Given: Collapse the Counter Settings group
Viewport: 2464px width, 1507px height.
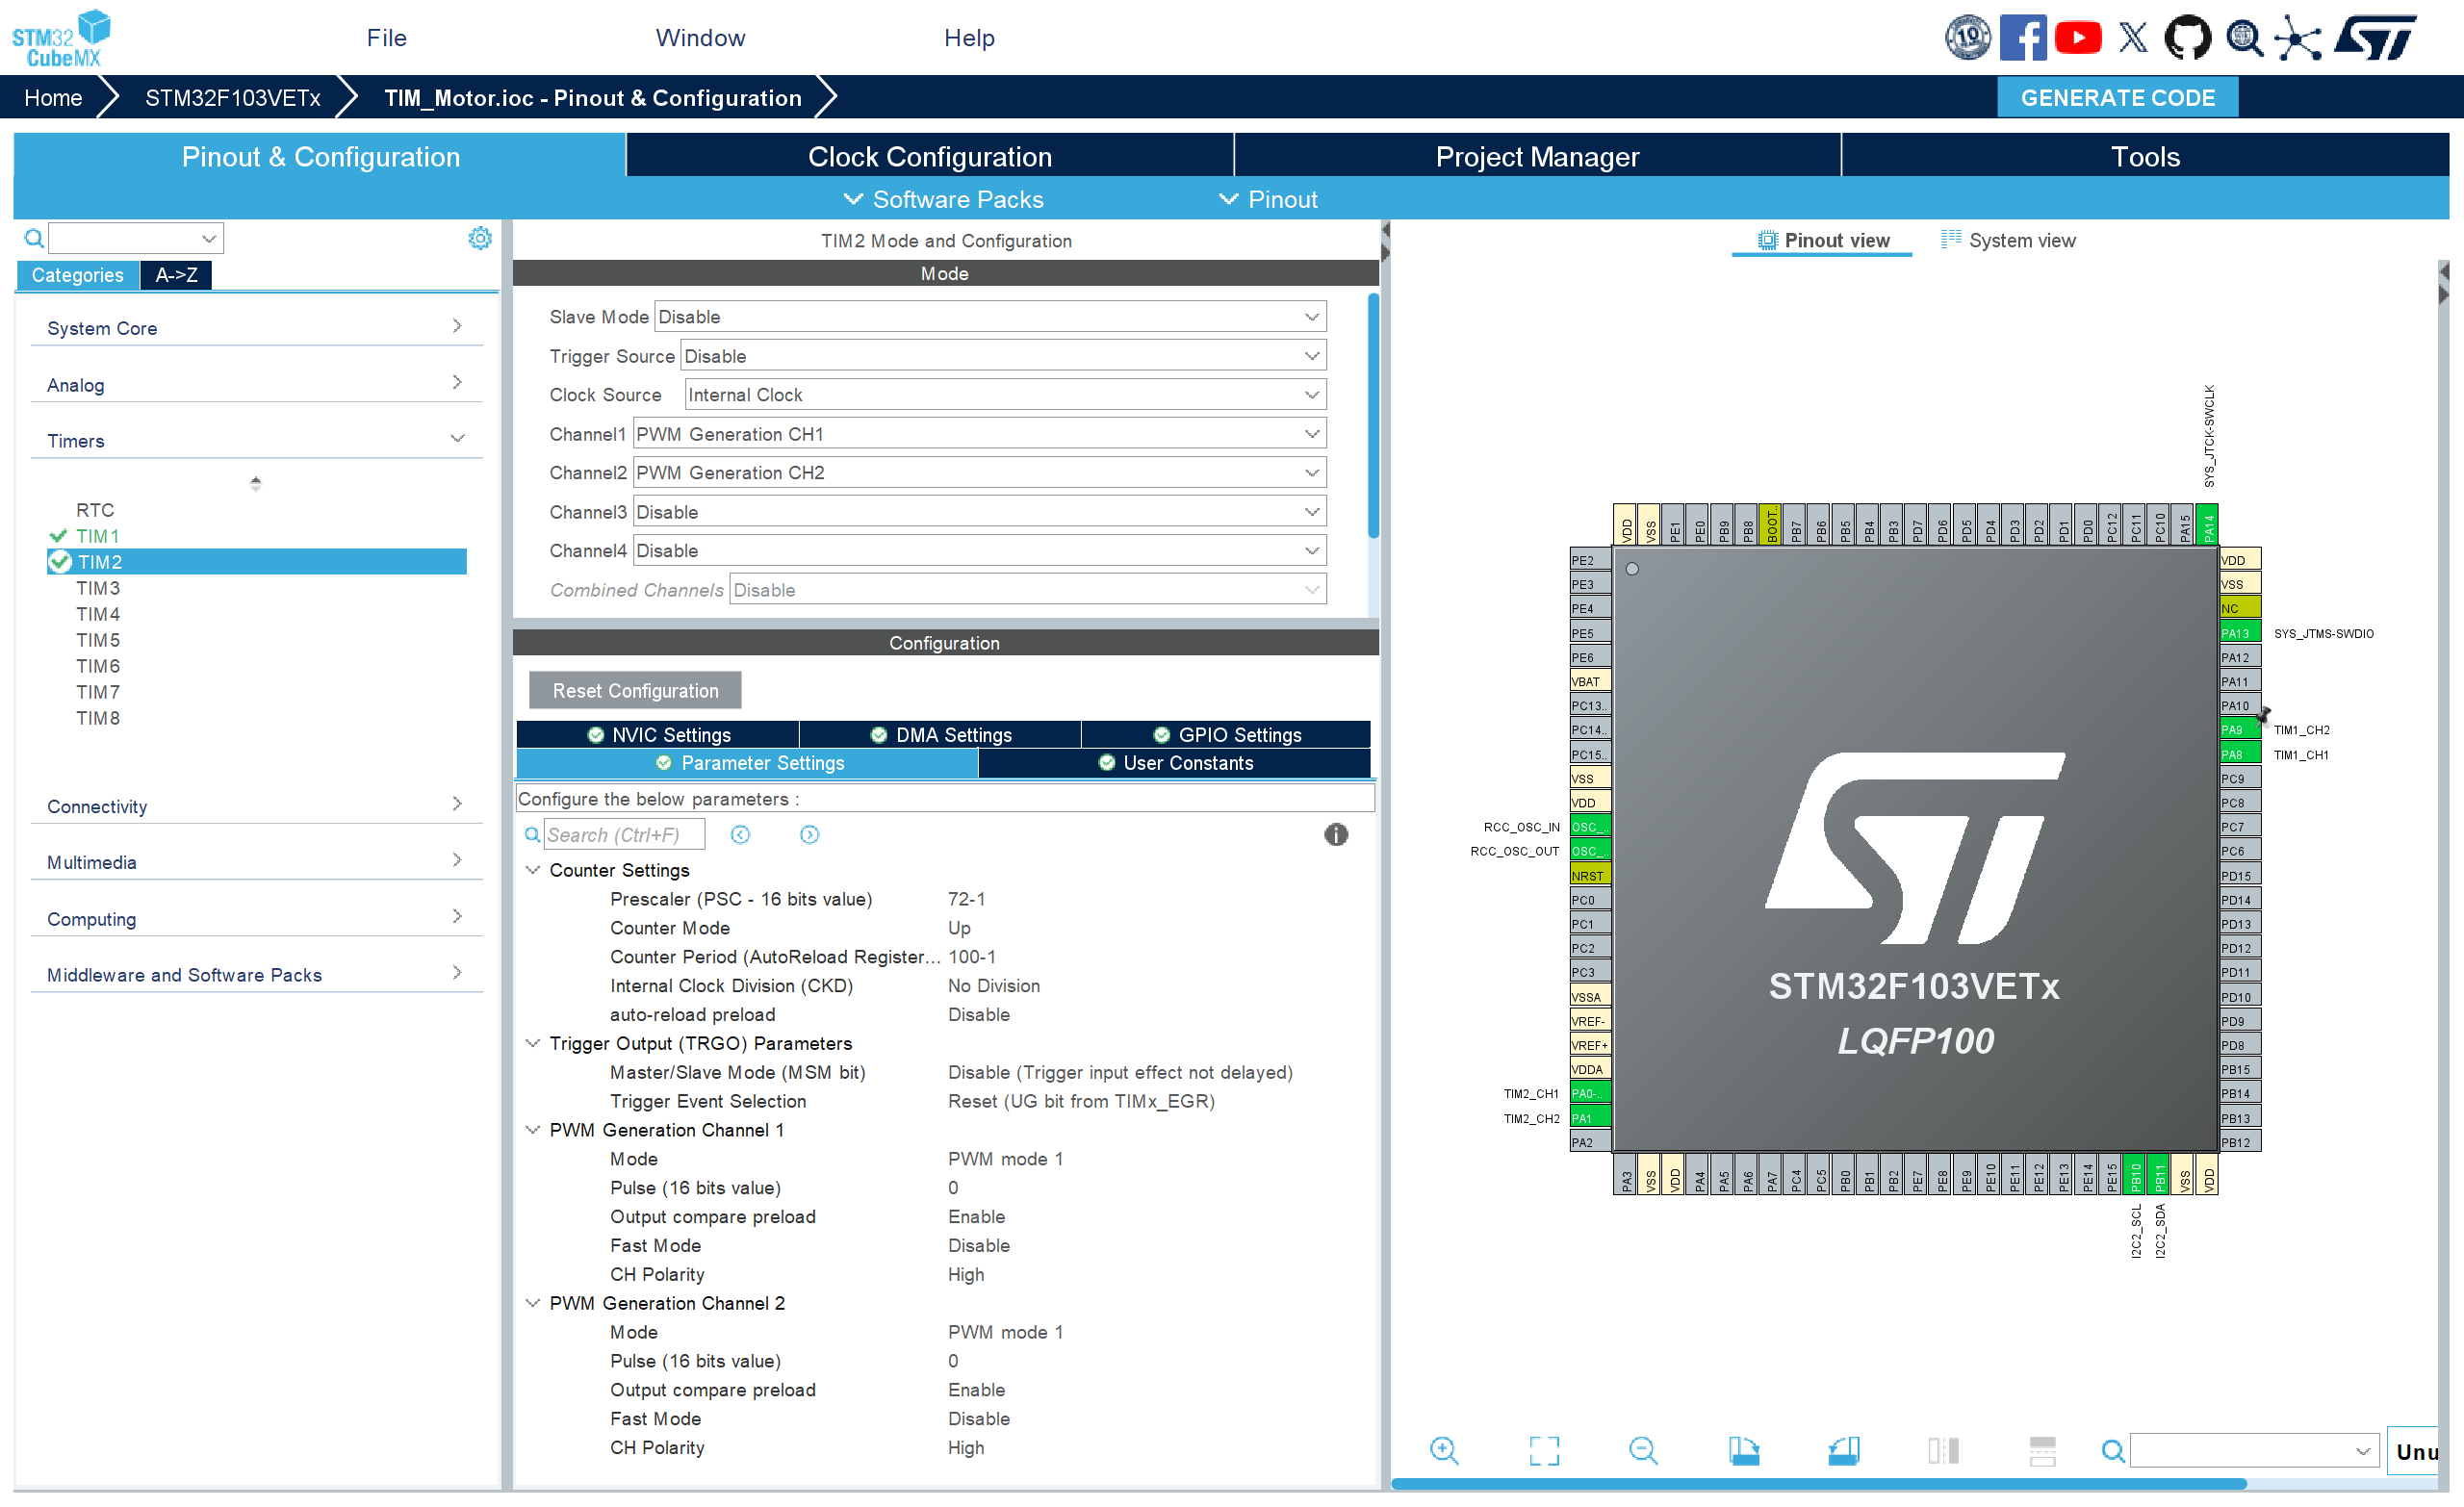Looking at the screenshot, I should point(533,870).
